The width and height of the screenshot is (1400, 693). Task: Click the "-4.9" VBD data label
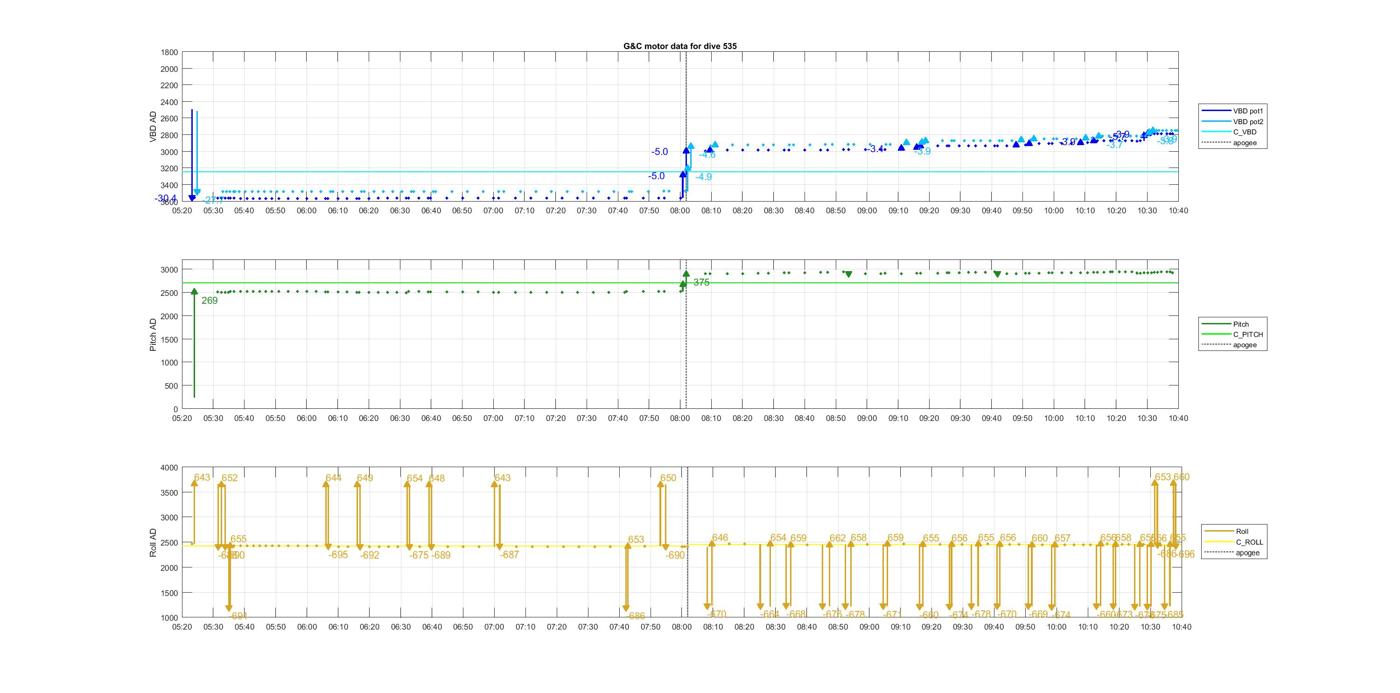703,177
